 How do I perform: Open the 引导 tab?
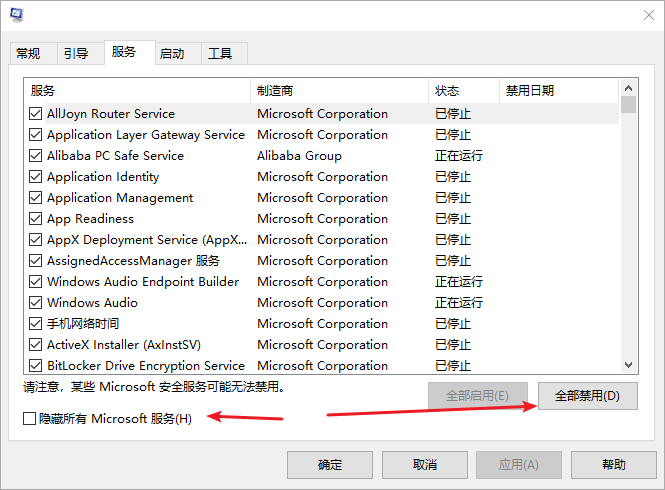click(76, 54)
